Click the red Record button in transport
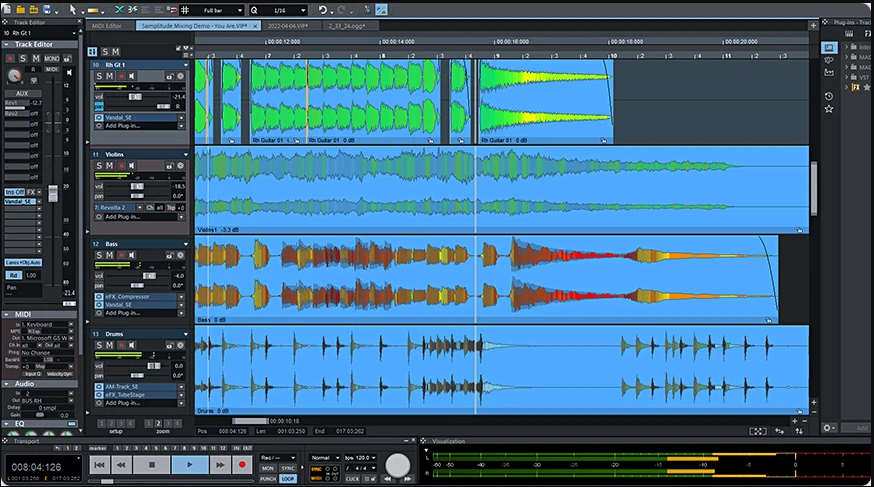 coord(242,465)
